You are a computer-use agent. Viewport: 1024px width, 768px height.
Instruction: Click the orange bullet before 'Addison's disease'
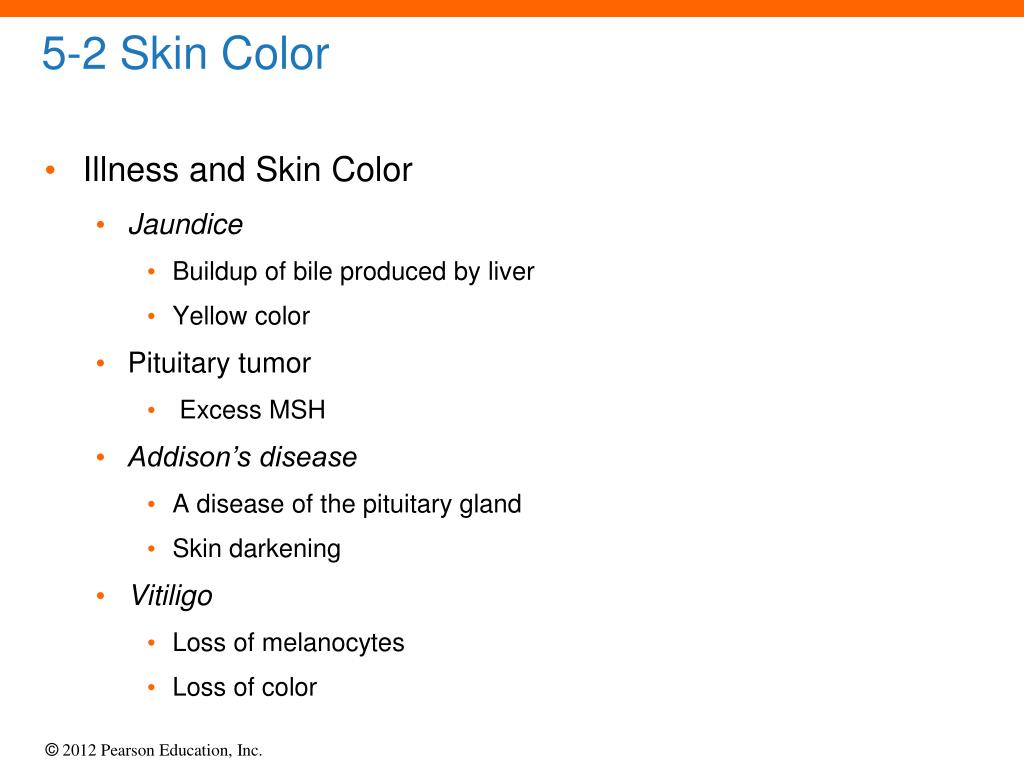(x=101, y=458)
